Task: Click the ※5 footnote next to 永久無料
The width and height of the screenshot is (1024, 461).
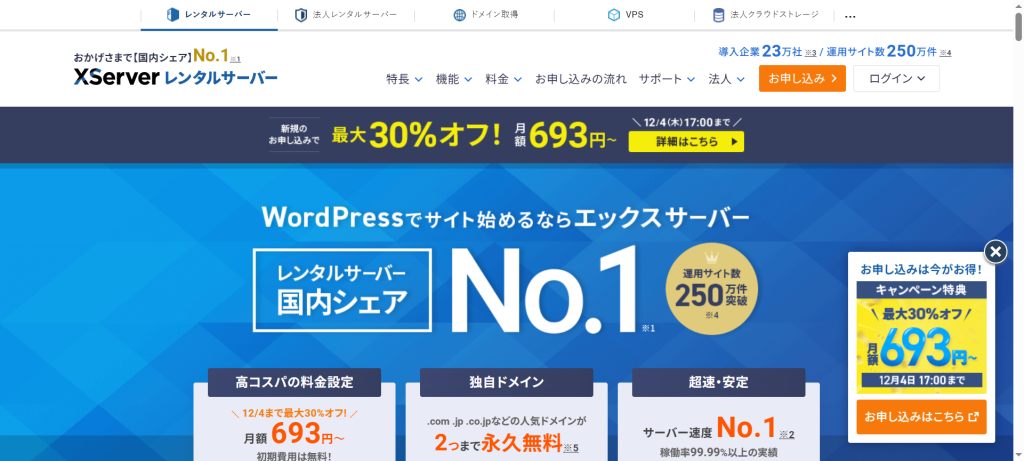Action: click(571, 448)
